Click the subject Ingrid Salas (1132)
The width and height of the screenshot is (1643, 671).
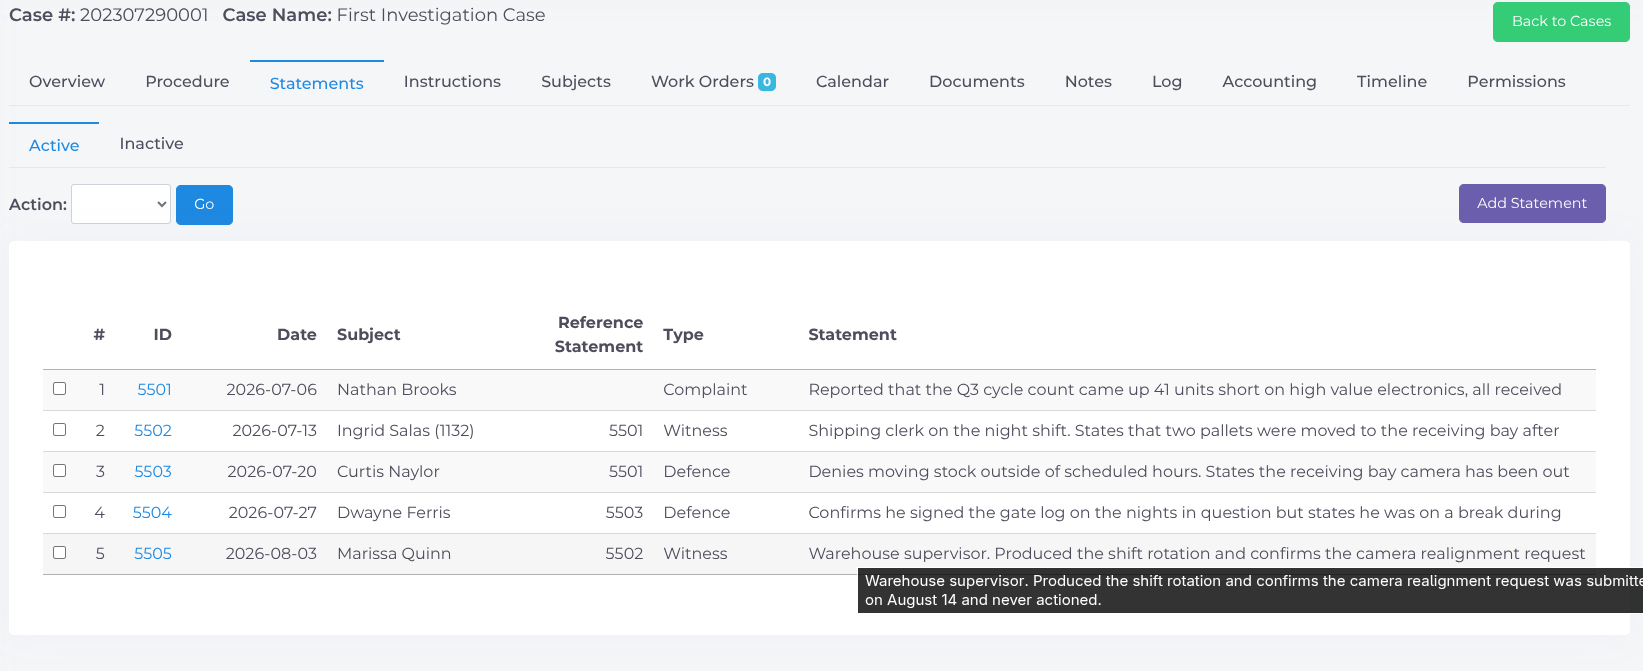tap(405, 430)
